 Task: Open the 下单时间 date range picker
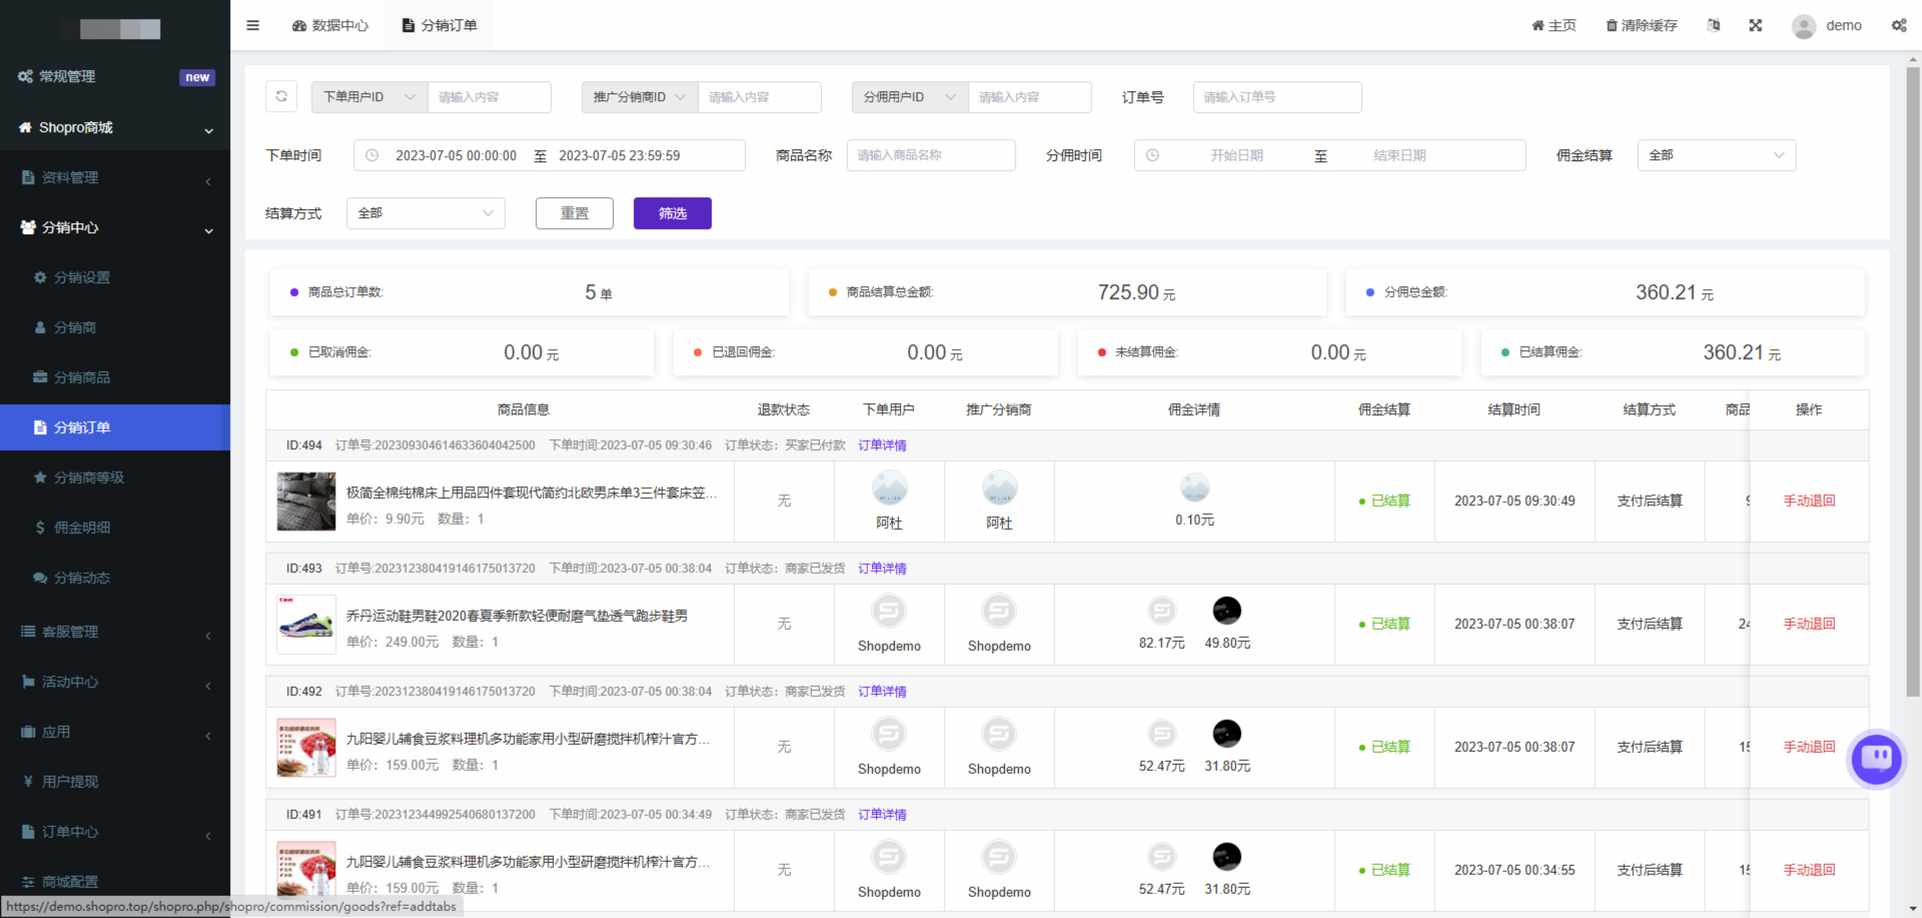pos(549,155)
